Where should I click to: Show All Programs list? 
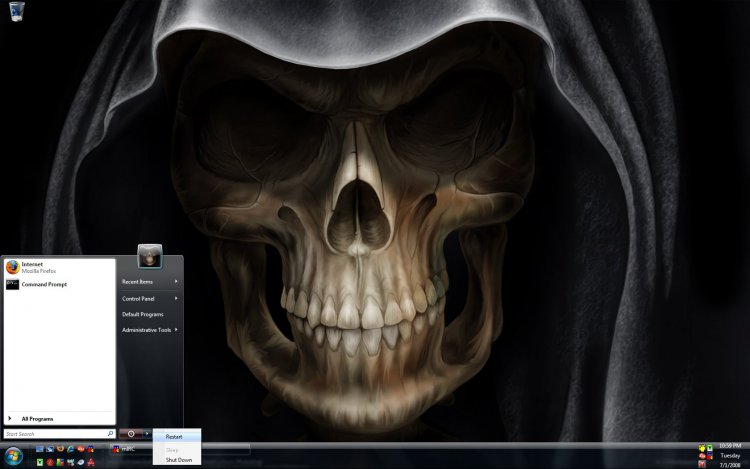coord(59,419)
